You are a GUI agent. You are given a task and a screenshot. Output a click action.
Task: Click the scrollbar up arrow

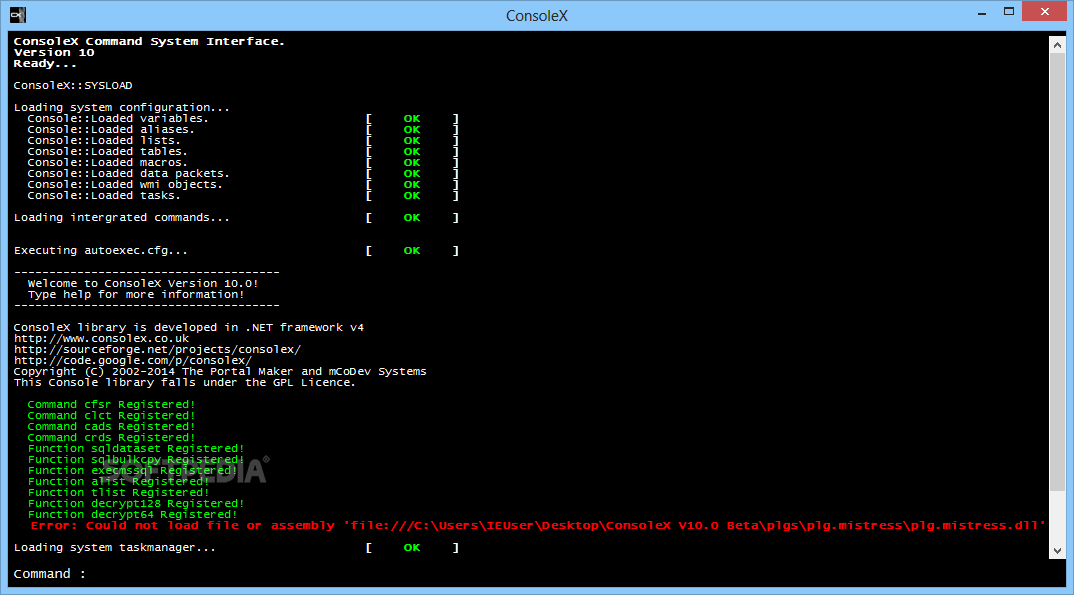click(x=1057, y=45)
